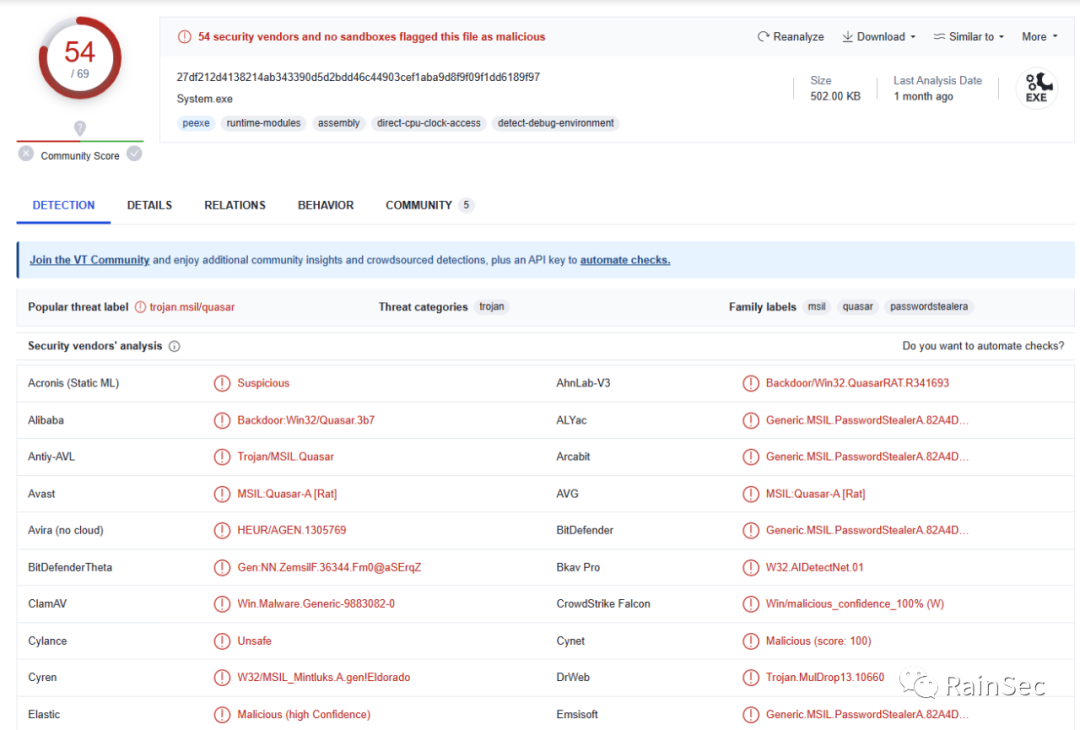Click the Win.Malware.Generic-9883082-0 detection

pos(315,604)
